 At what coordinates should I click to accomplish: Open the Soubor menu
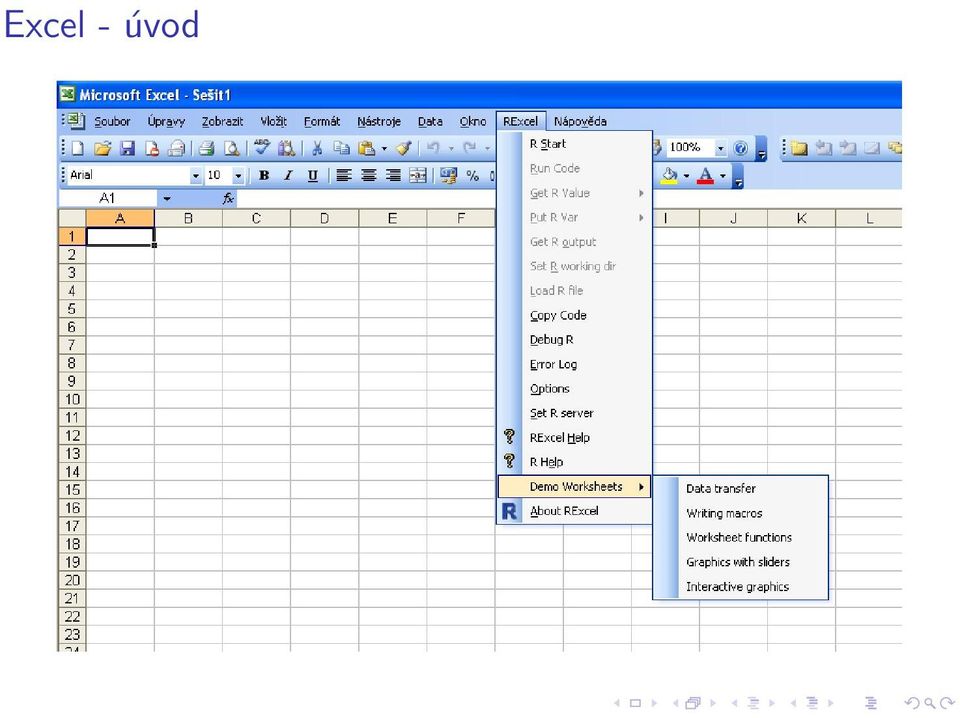pos(112,121)
